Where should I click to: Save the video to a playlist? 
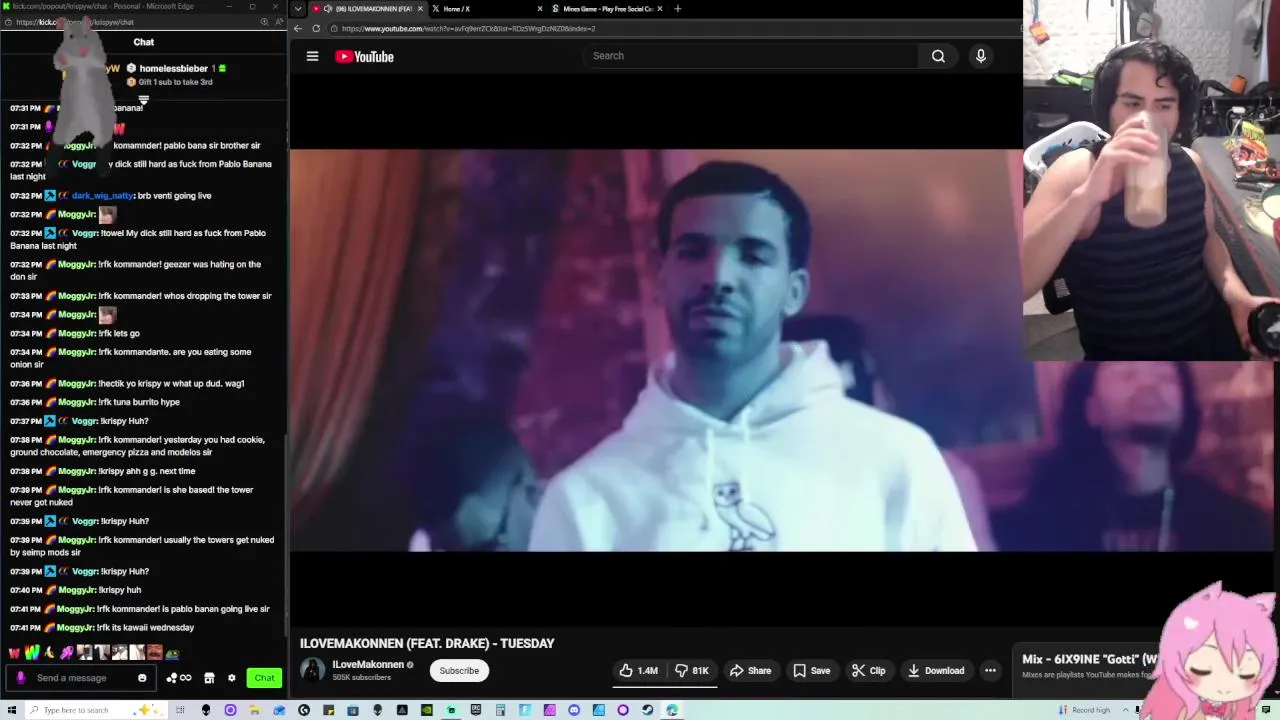coord(811,671)
